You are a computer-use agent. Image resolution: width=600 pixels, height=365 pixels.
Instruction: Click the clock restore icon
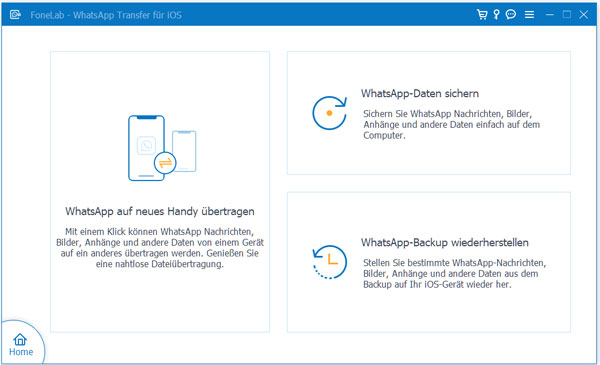coord(329,262)
